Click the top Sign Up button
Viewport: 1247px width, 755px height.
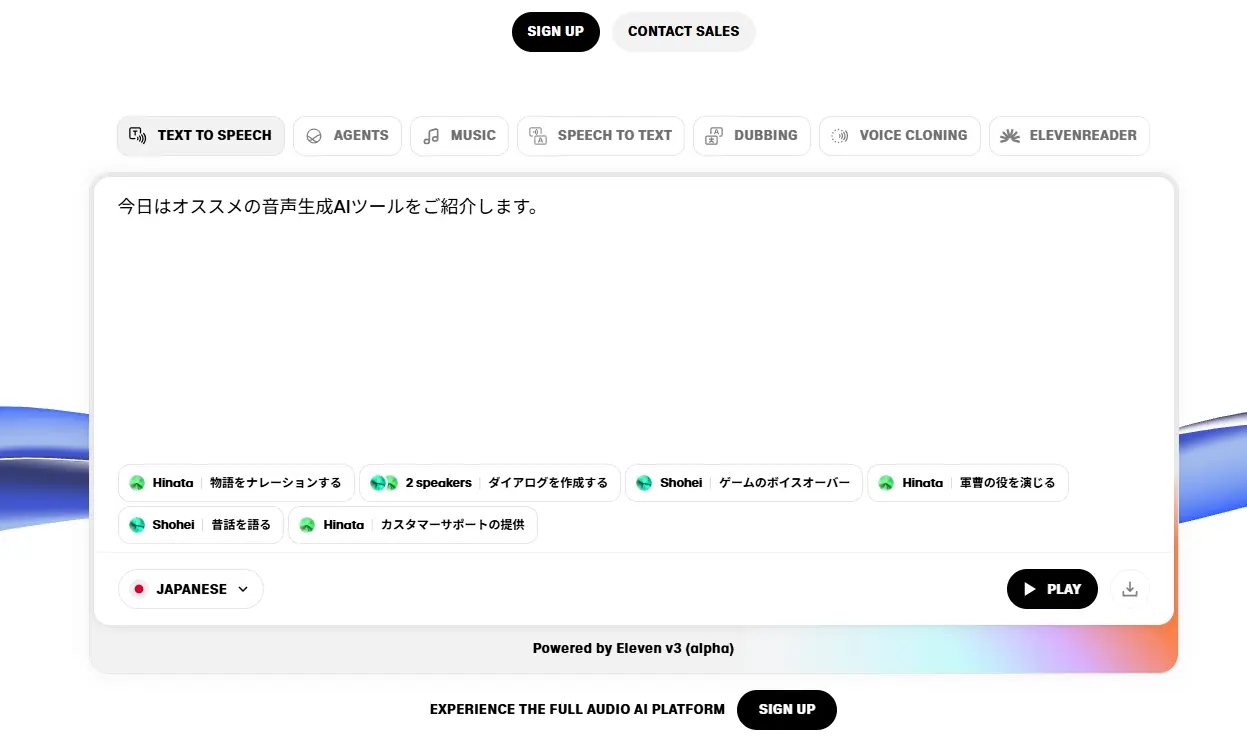click(556, 31)
